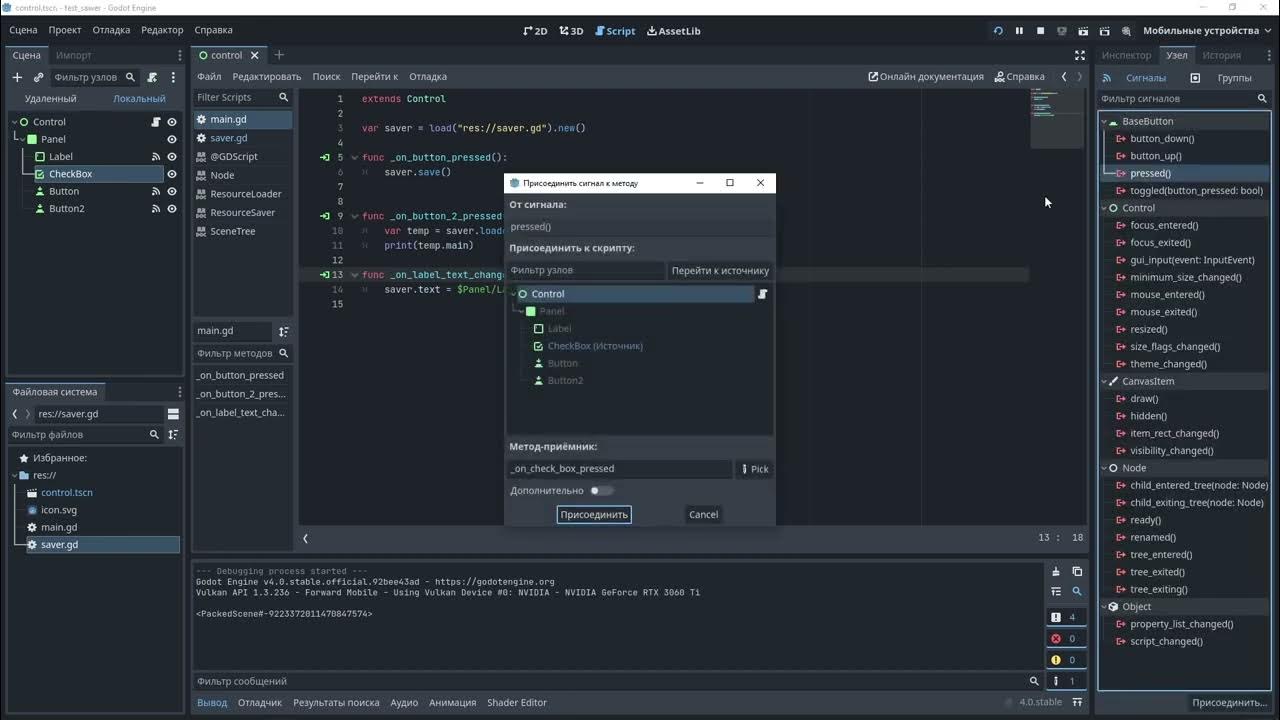Open the Movie Maker mode icon
Image resolution: width=1280 pixels, height=720 pixels.
1127,31
